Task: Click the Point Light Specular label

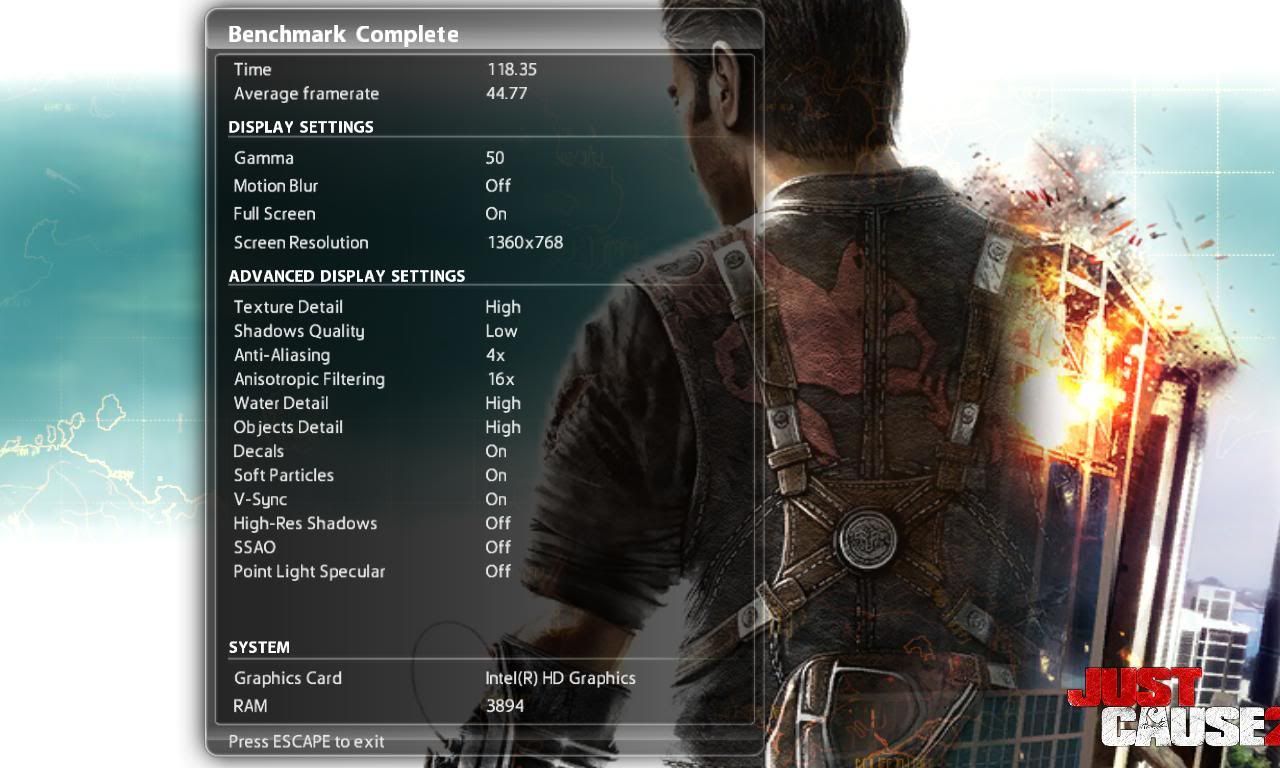Action: (x=309, y=571)
